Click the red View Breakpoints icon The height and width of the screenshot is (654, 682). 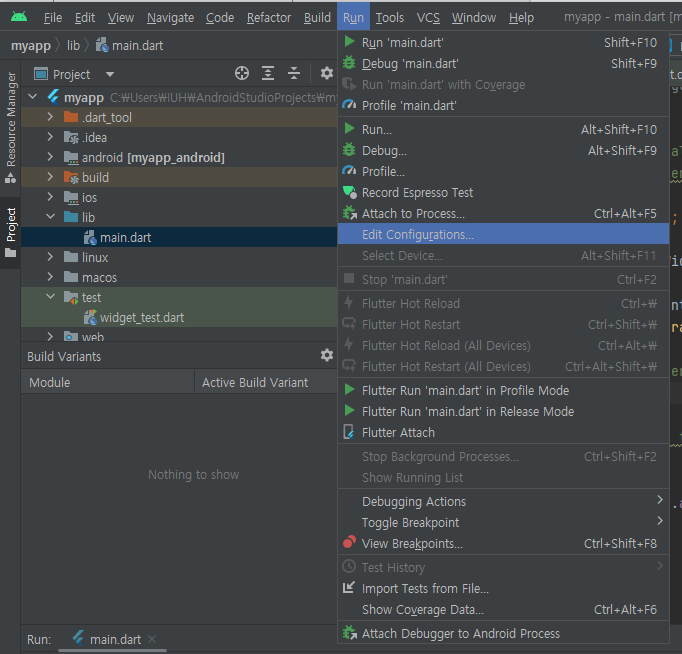(x=349, y=542)
